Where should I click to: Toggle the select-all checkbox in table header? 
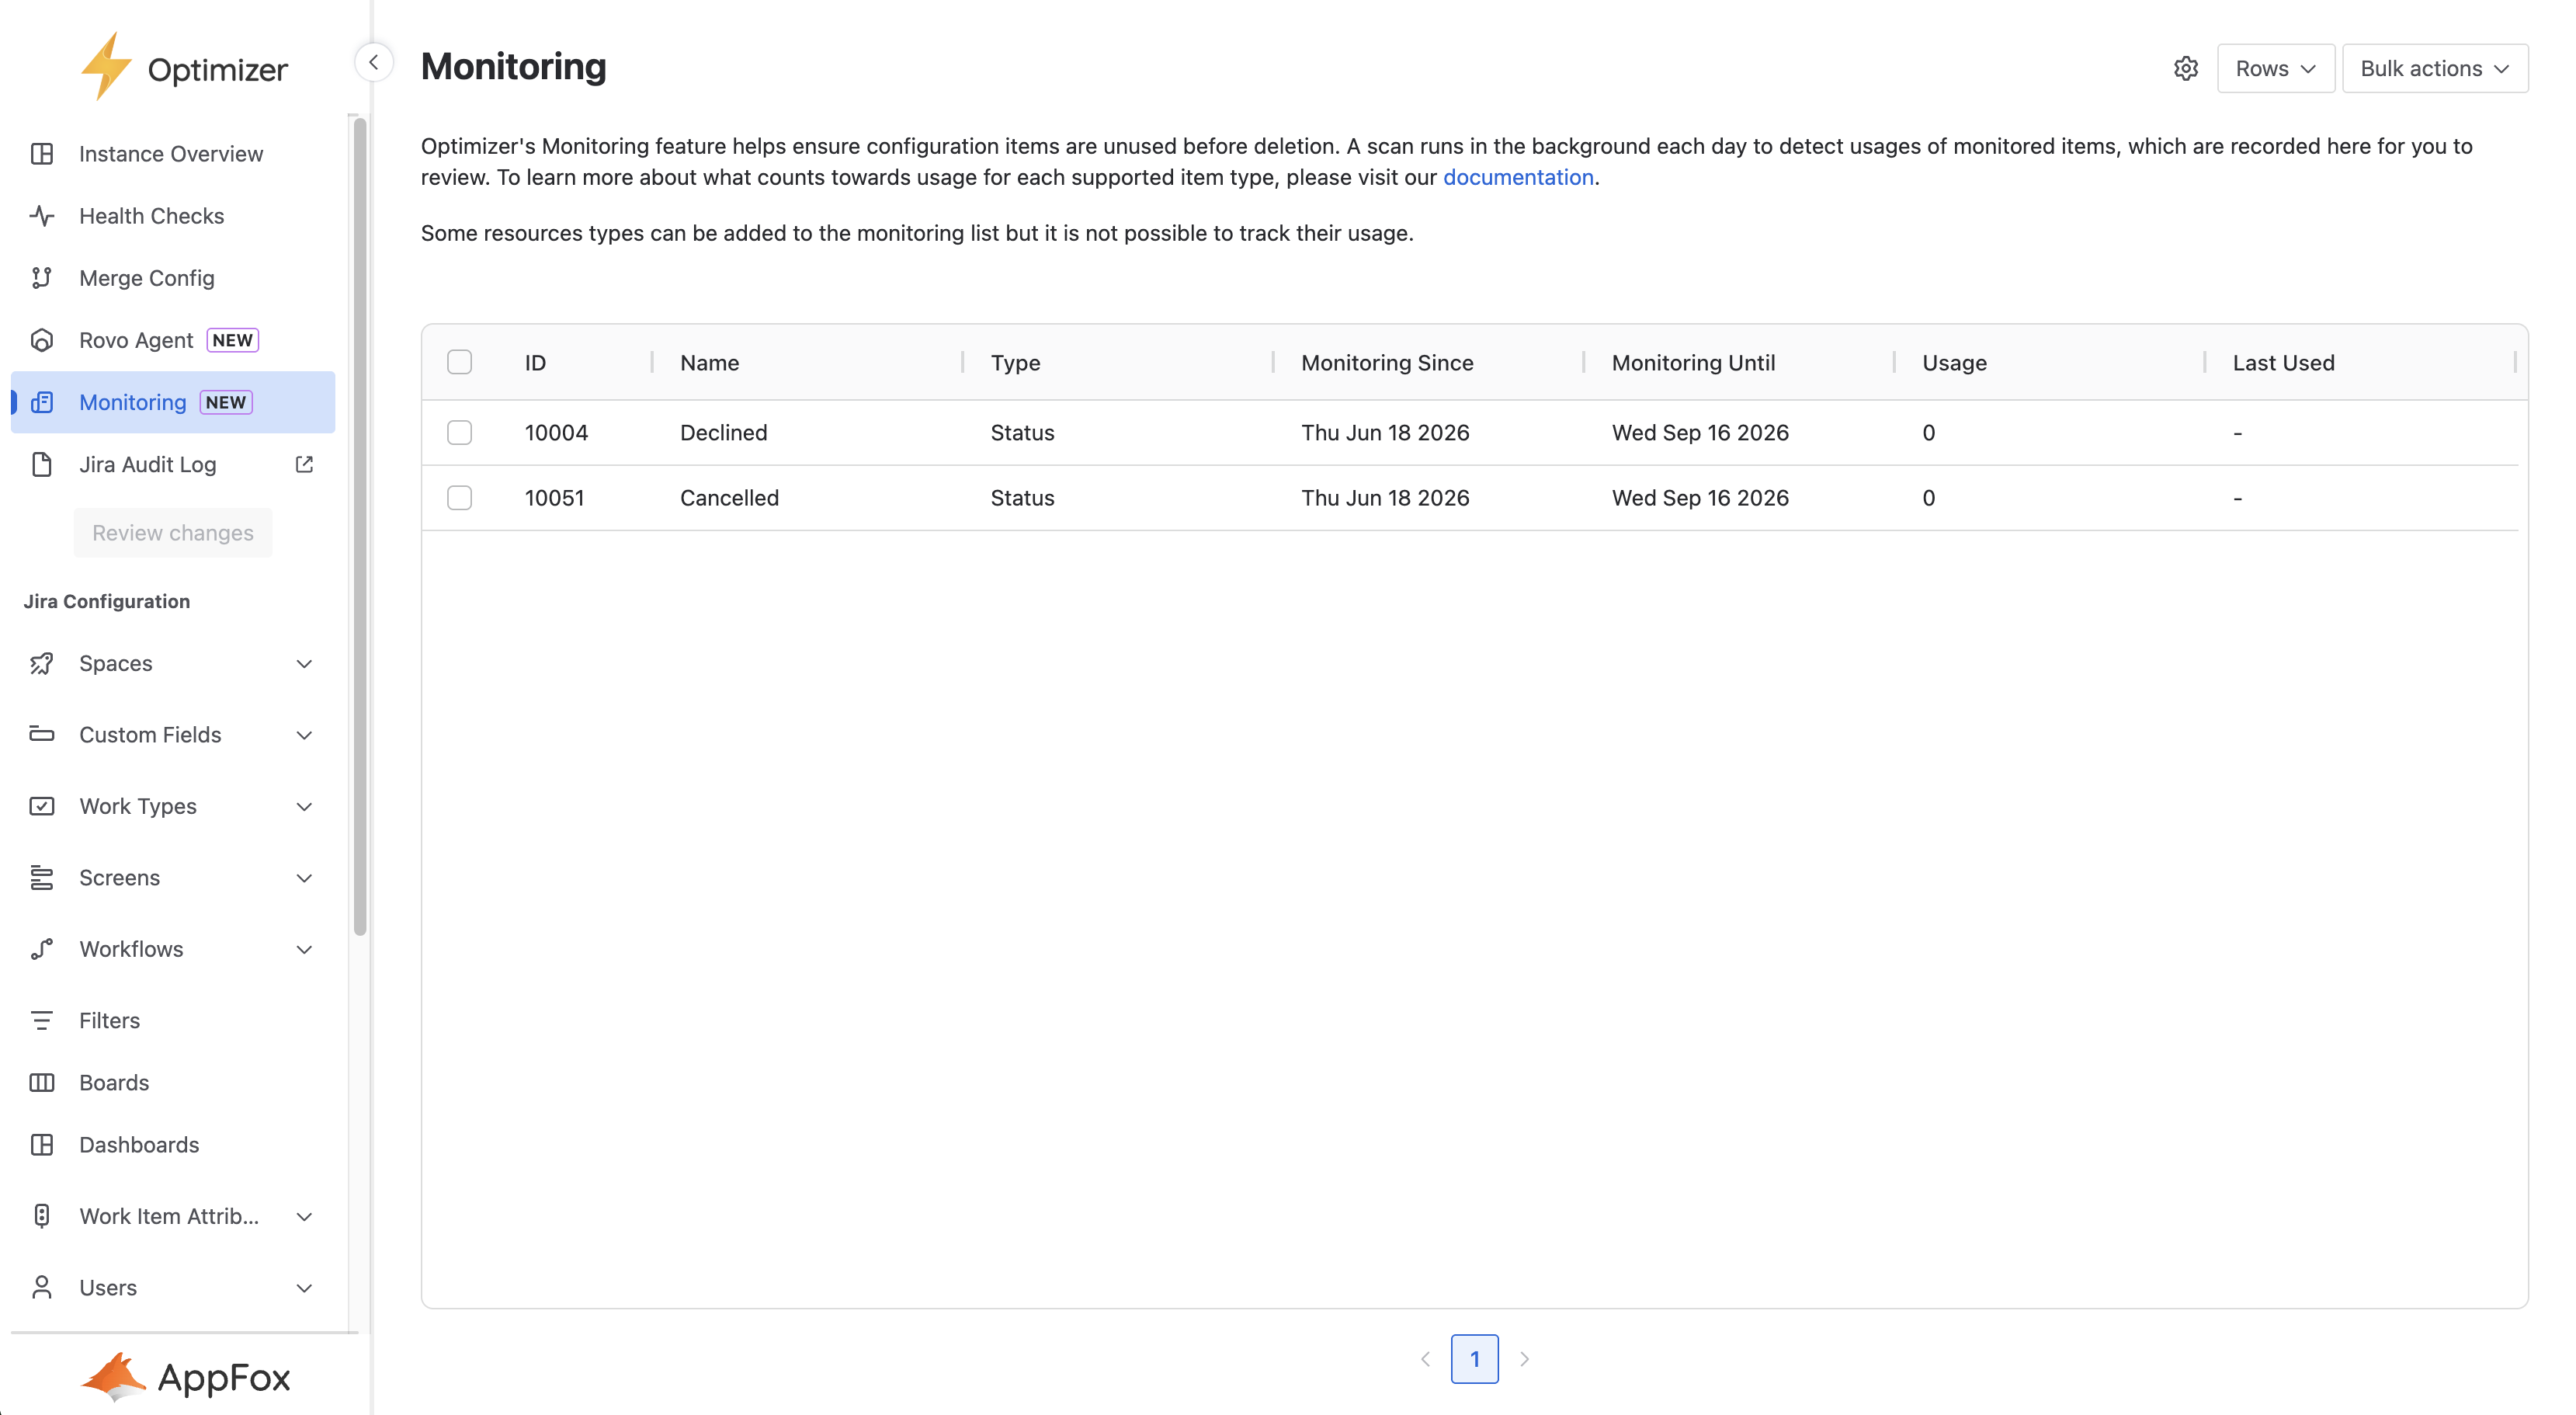(460, 362)
